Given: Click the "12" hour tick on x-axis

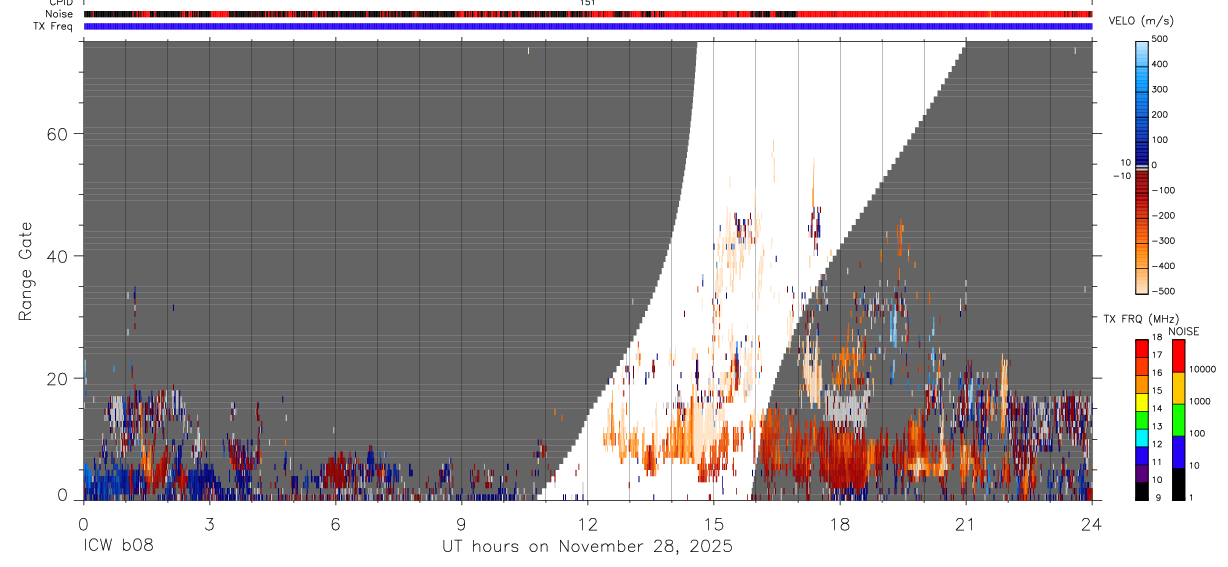Looking at the screenshot, I should tap(588, 524).
